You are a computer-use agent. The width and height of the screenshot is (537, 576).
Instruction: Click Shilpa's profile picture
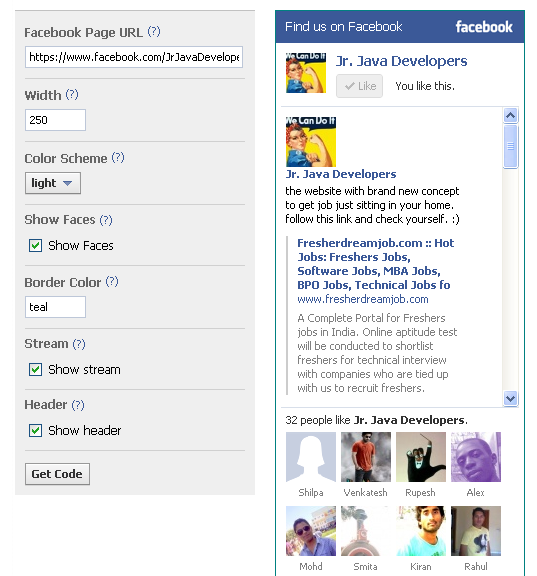(x=311, y=457)
